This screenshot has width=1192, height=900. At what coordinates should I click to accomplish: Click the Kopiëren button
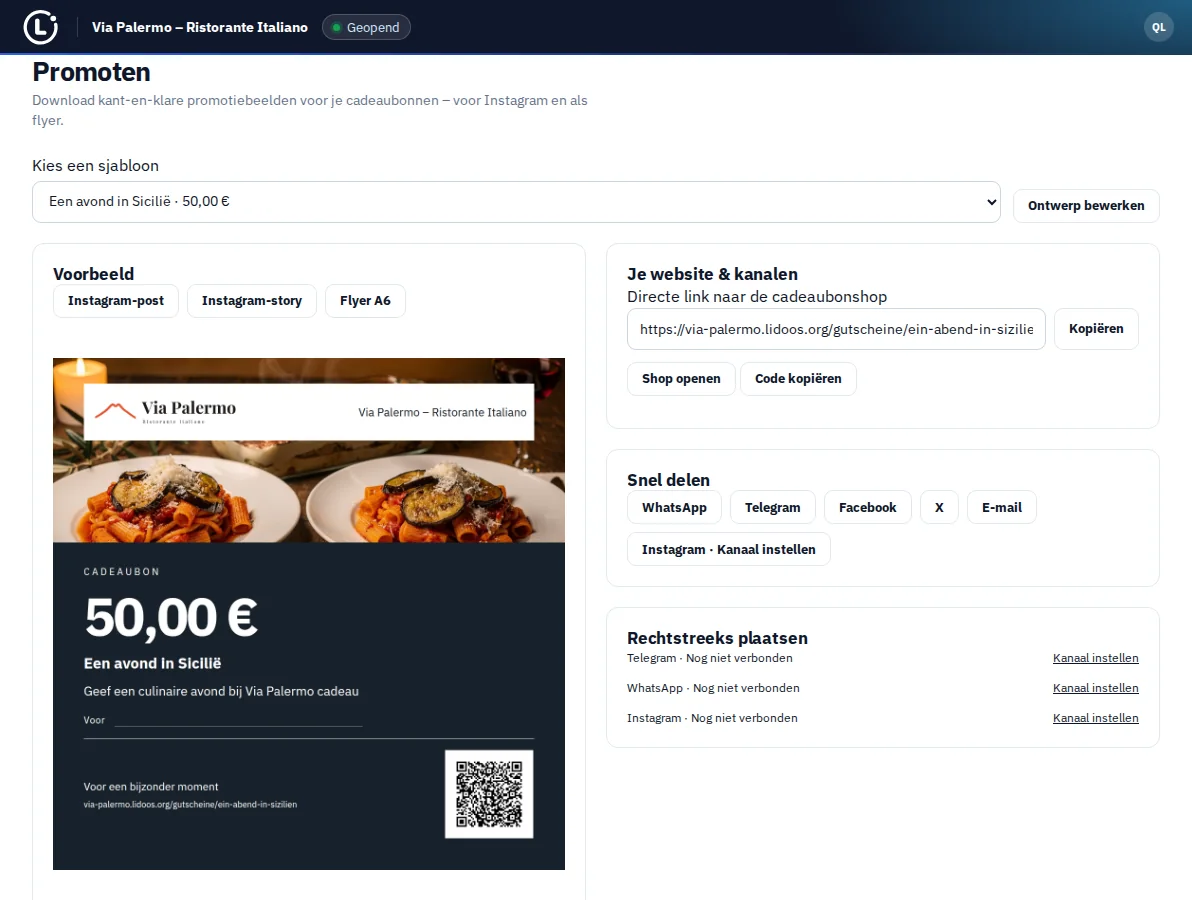1095,329
